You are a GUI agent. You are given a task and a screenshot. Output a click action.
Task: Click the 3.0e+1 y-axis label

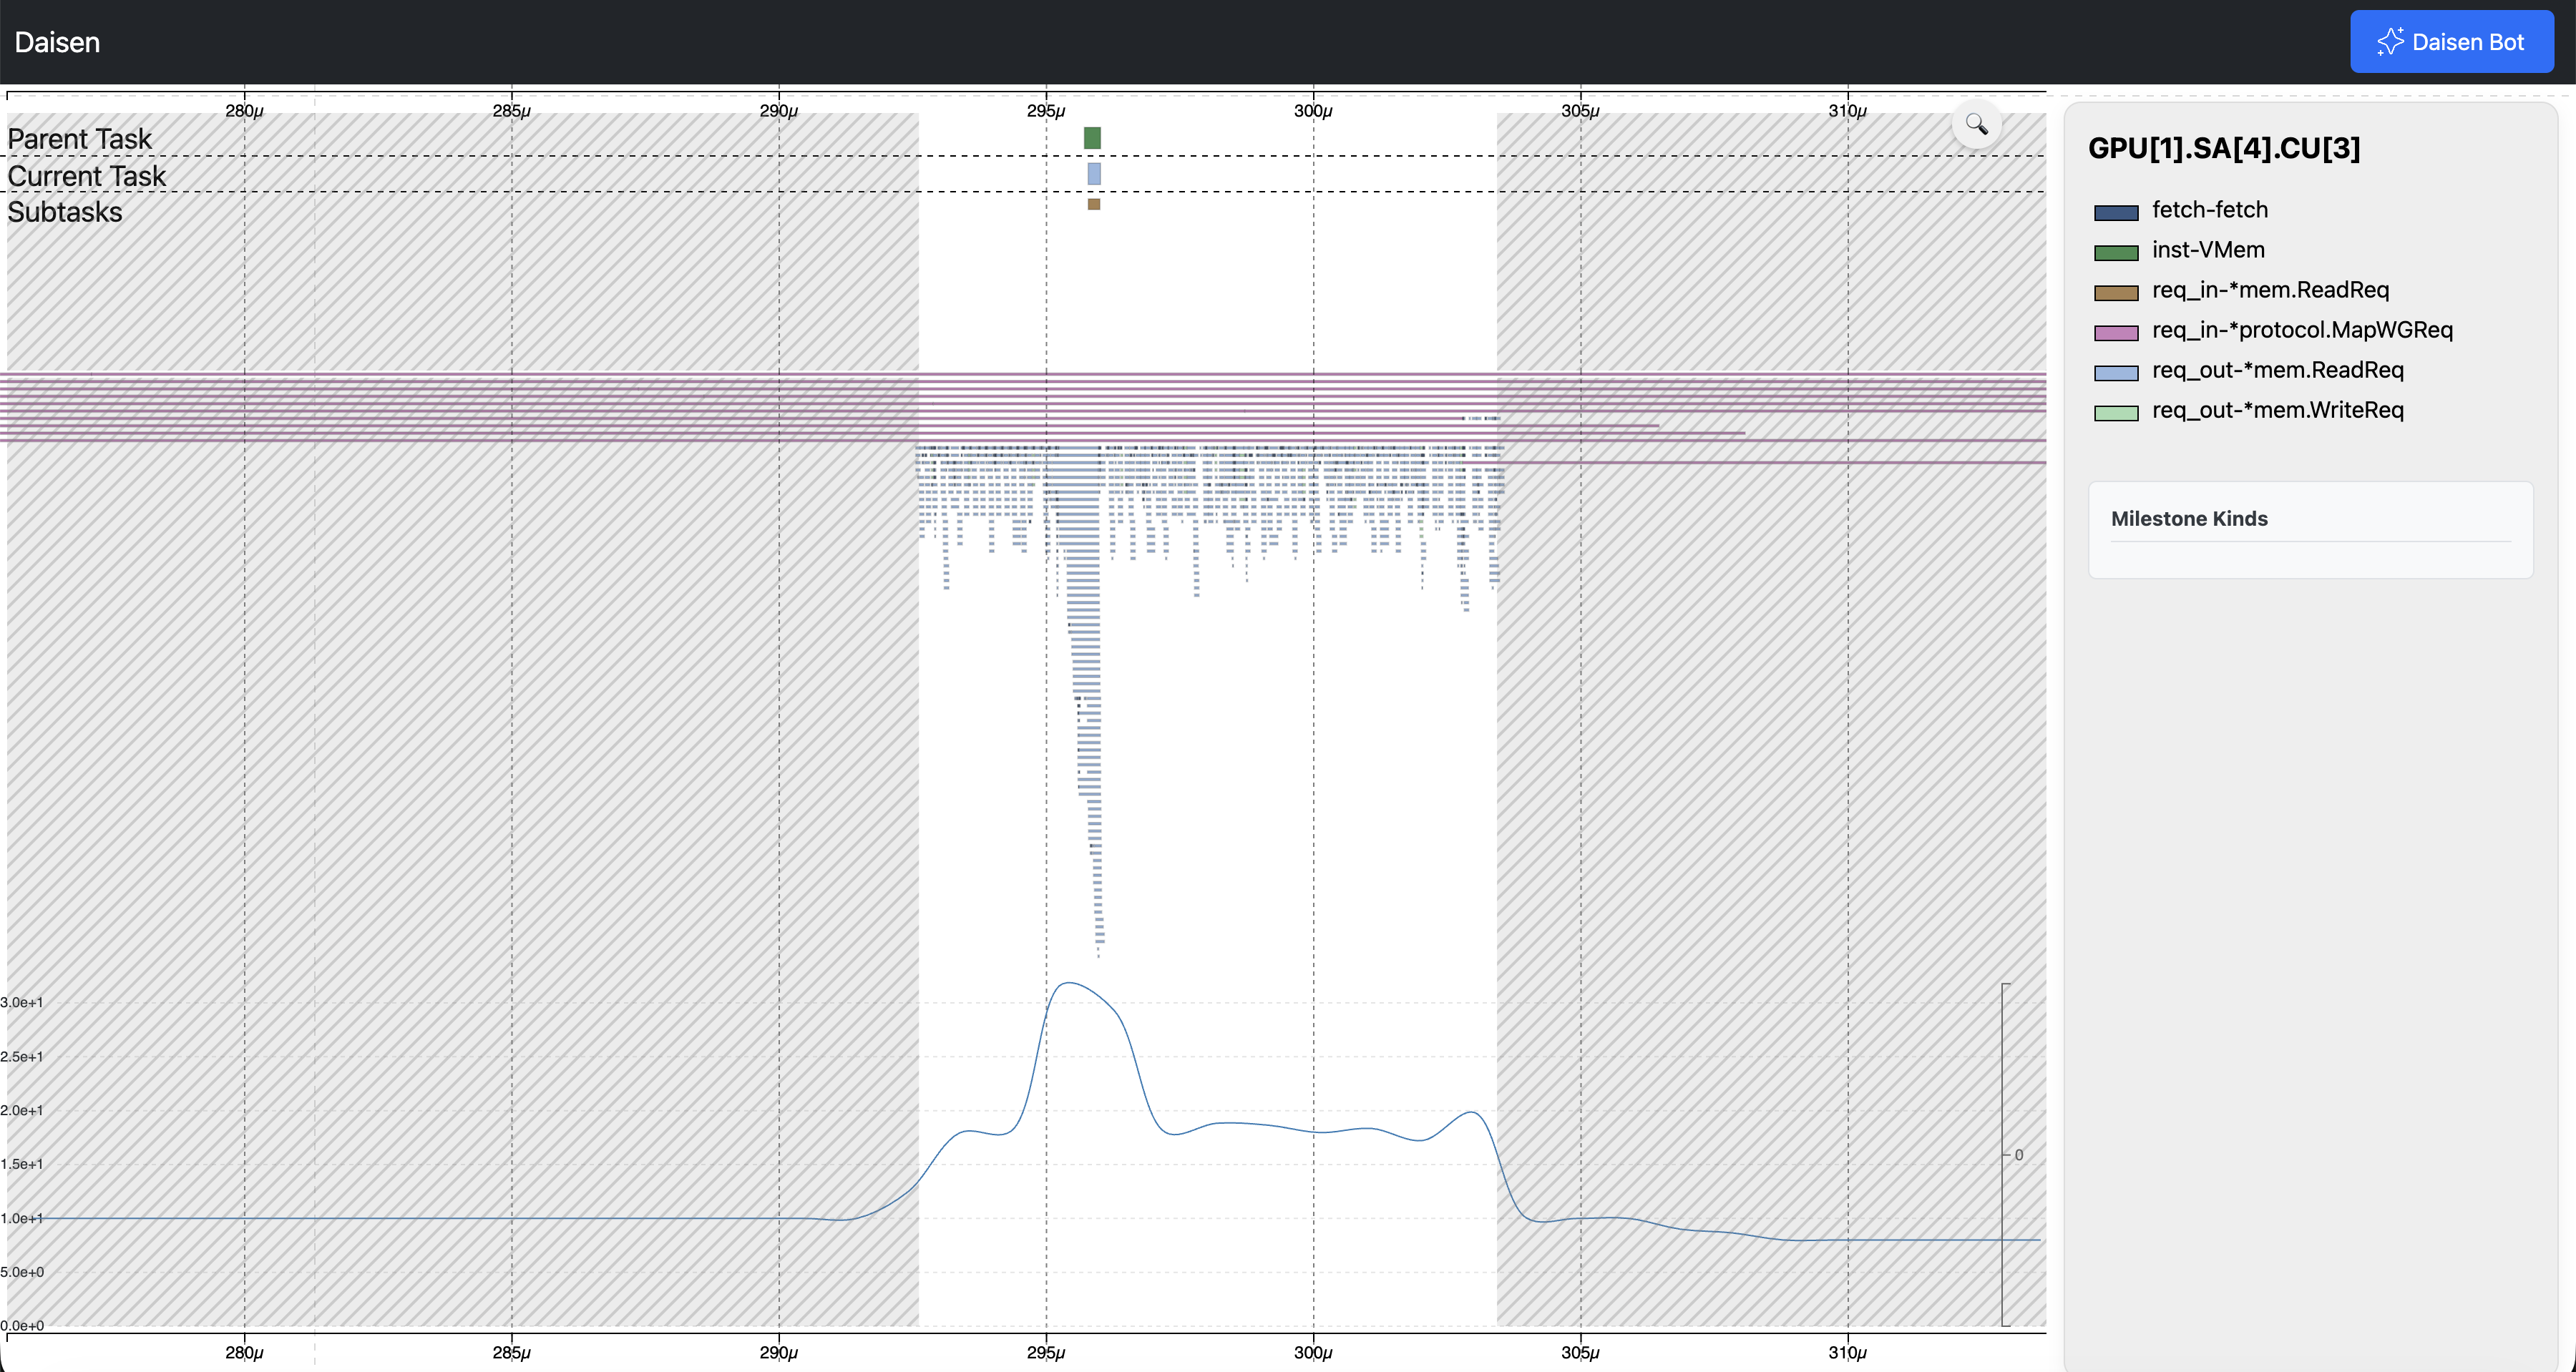pyautogui.click(x=22, y=1002)
